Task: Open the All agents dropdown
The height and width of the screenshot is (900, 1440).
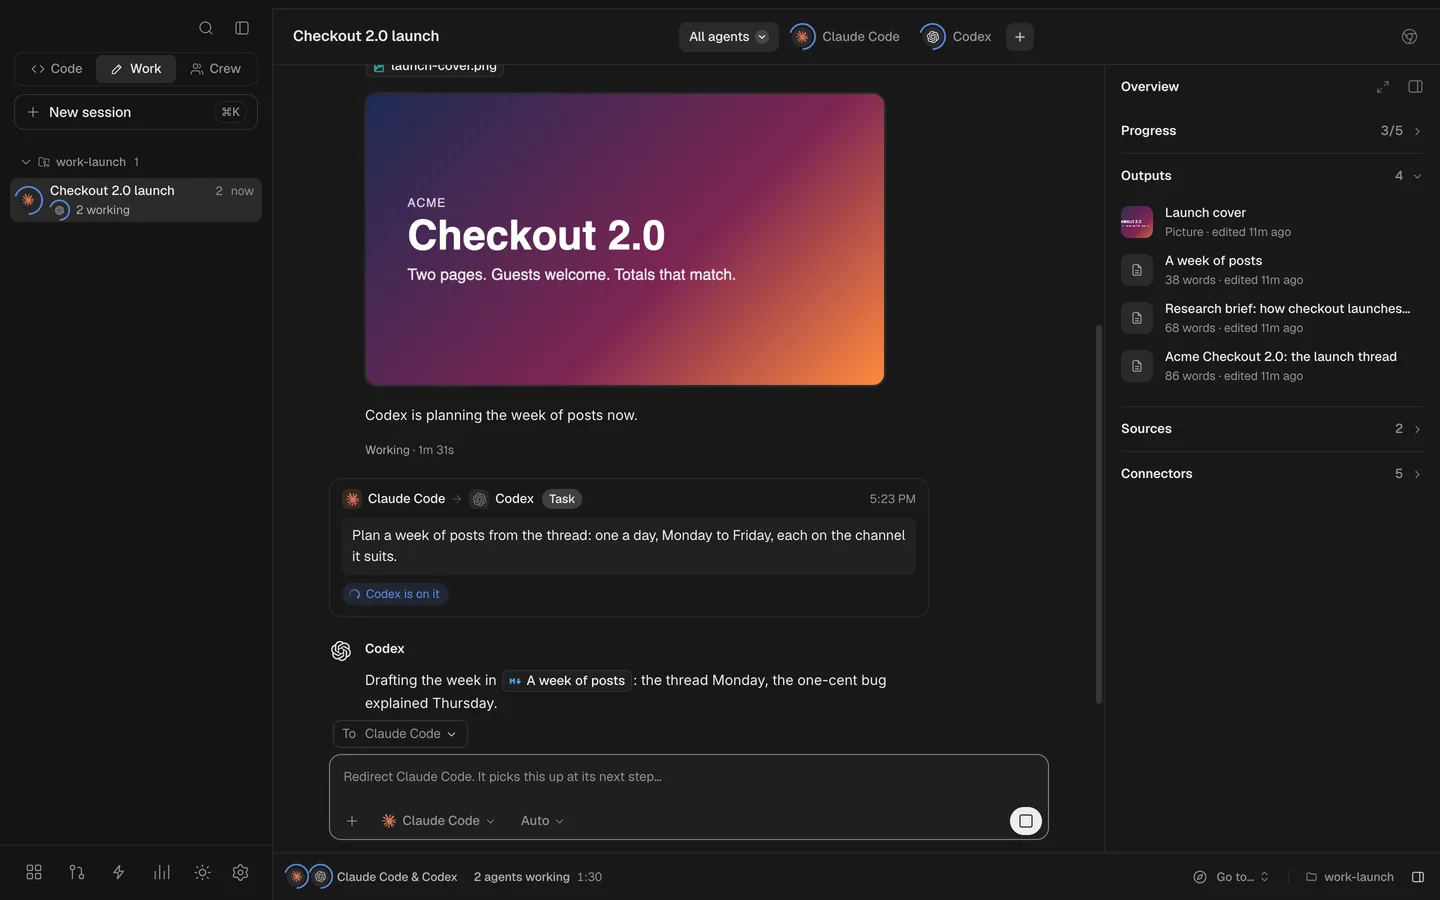Action: coord(729,37)
